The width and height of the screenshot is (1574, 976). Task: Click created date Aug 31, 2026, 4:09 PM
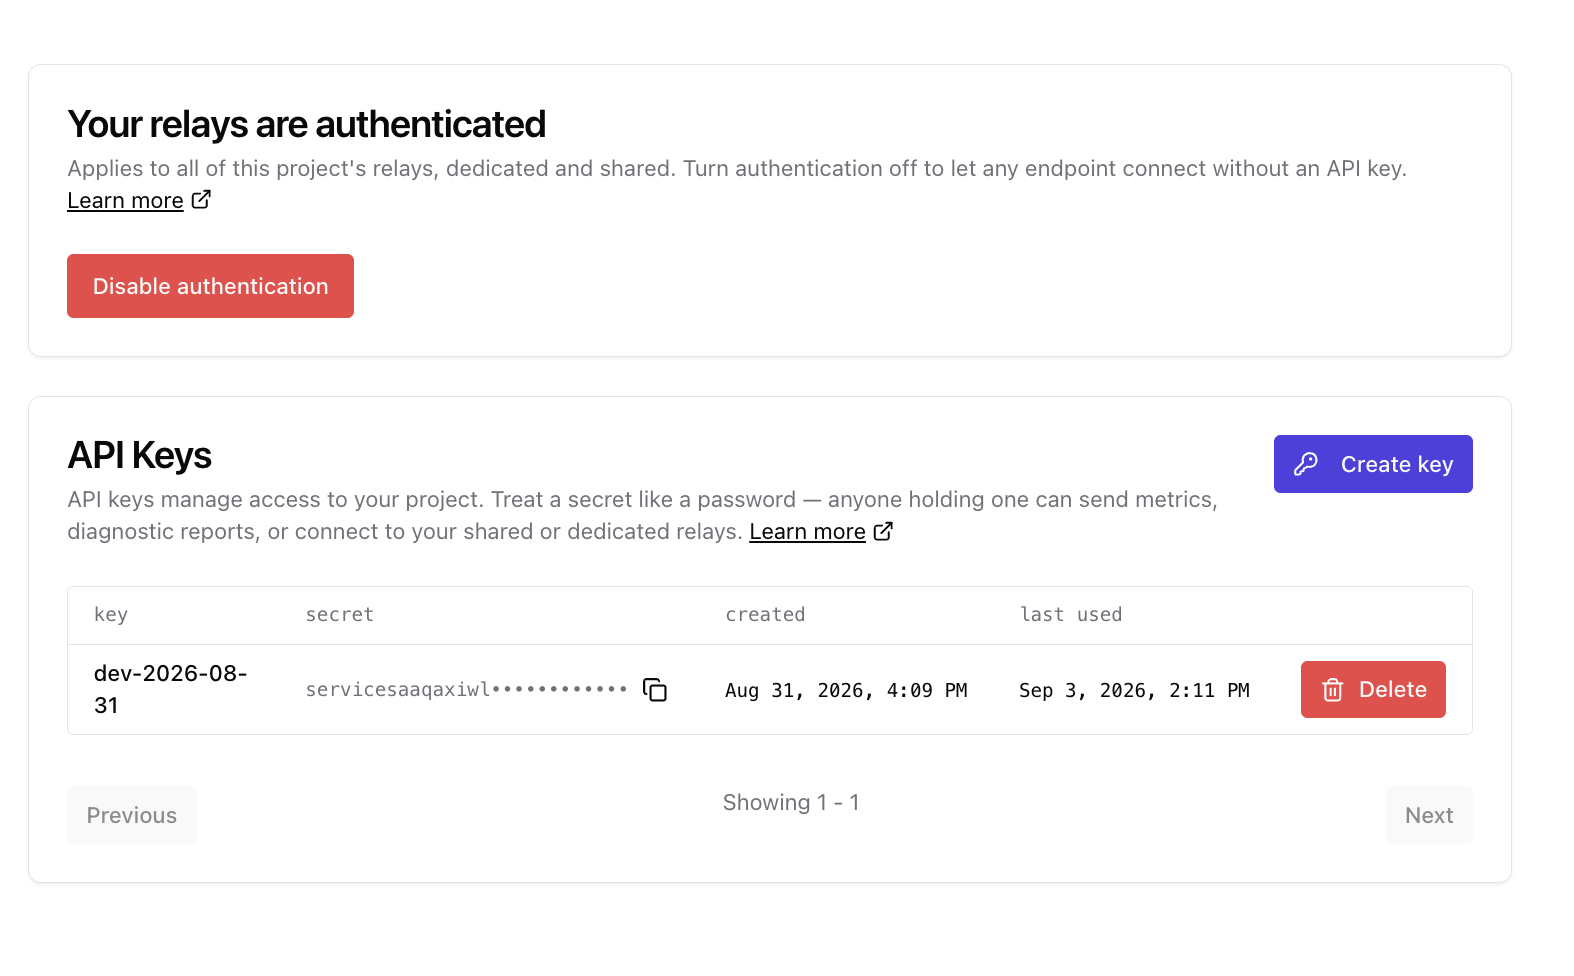(846, 690)
